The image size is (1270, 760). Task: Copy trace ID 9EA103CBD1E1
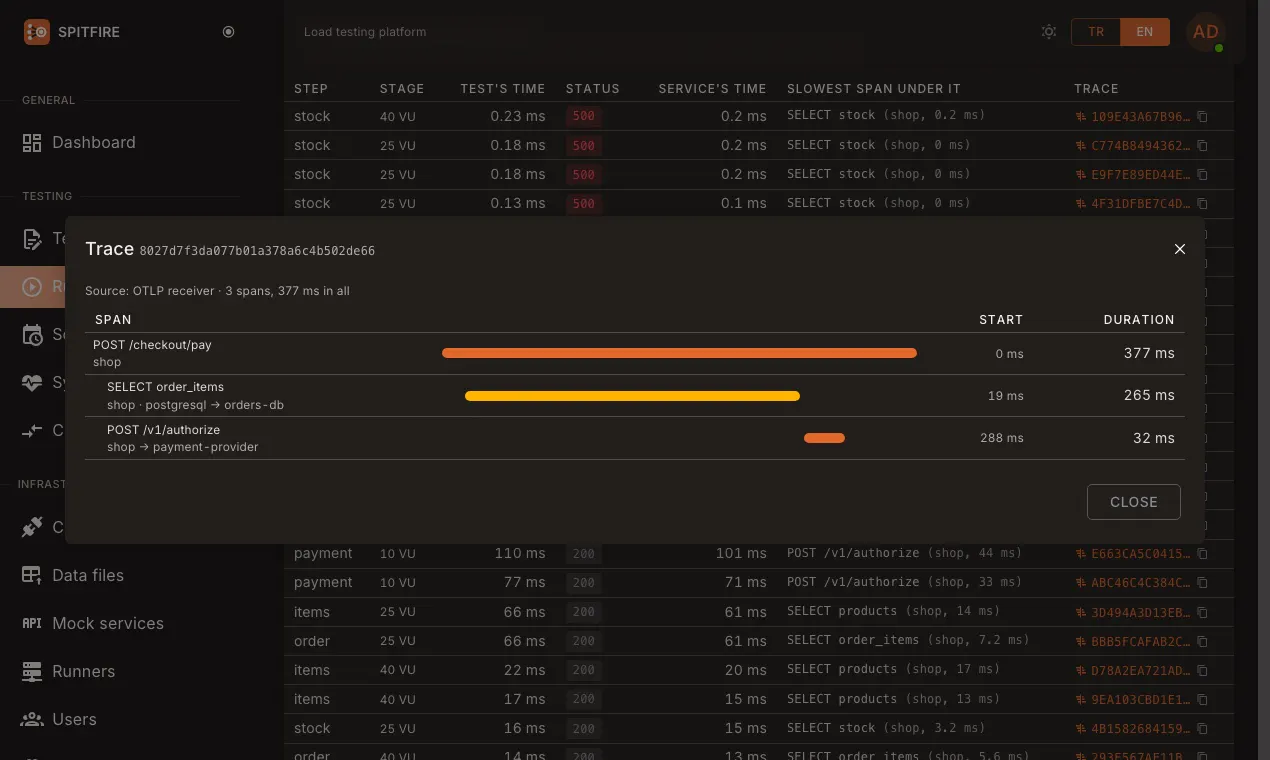pos(1203,699)
